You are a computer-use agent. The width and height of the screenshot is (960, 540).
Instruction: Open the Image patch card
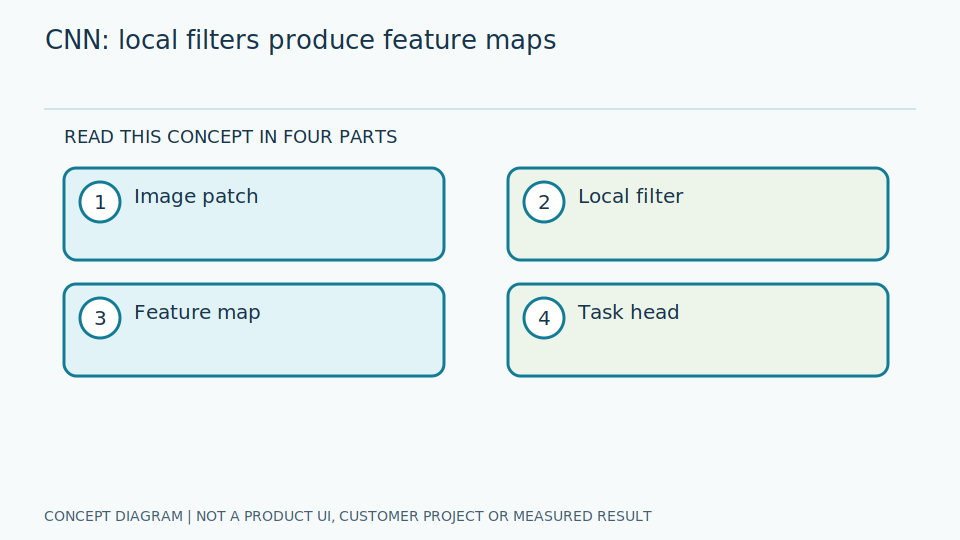coord(254,214)
